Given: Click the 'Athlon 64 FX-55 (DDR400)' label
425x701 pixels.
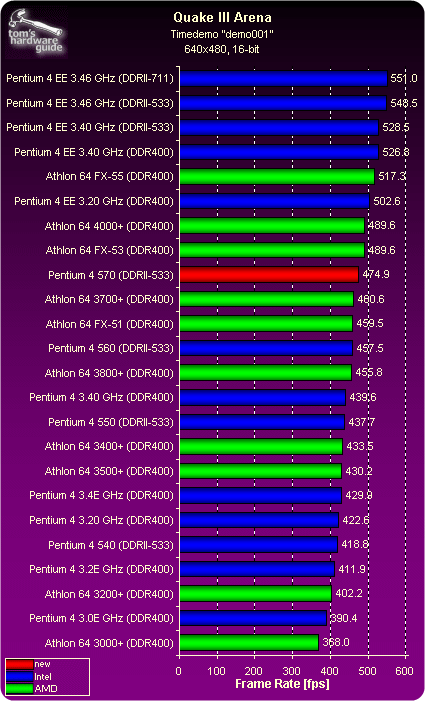Looking at the screenshot, I should click(x=109, y=177).
